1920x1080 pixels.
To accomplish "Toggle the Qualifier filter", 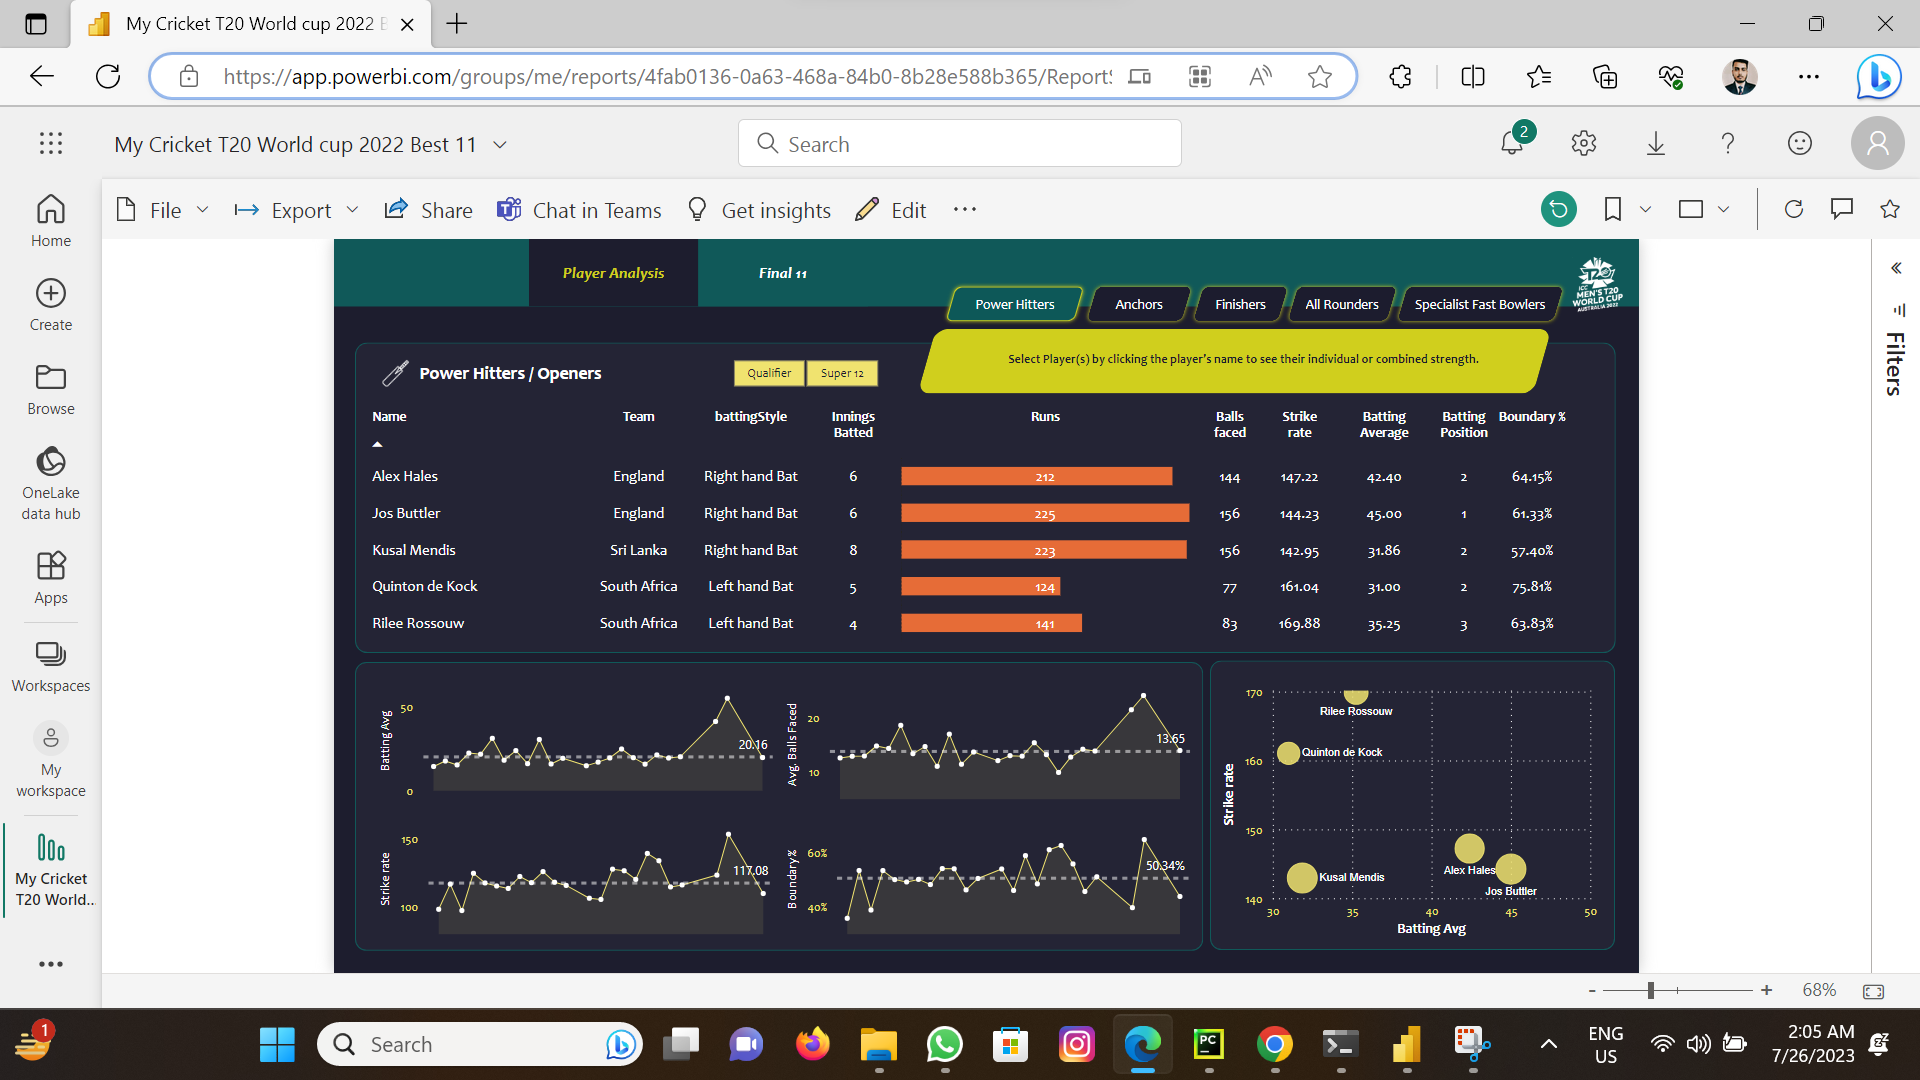I will tap(768, 373).
